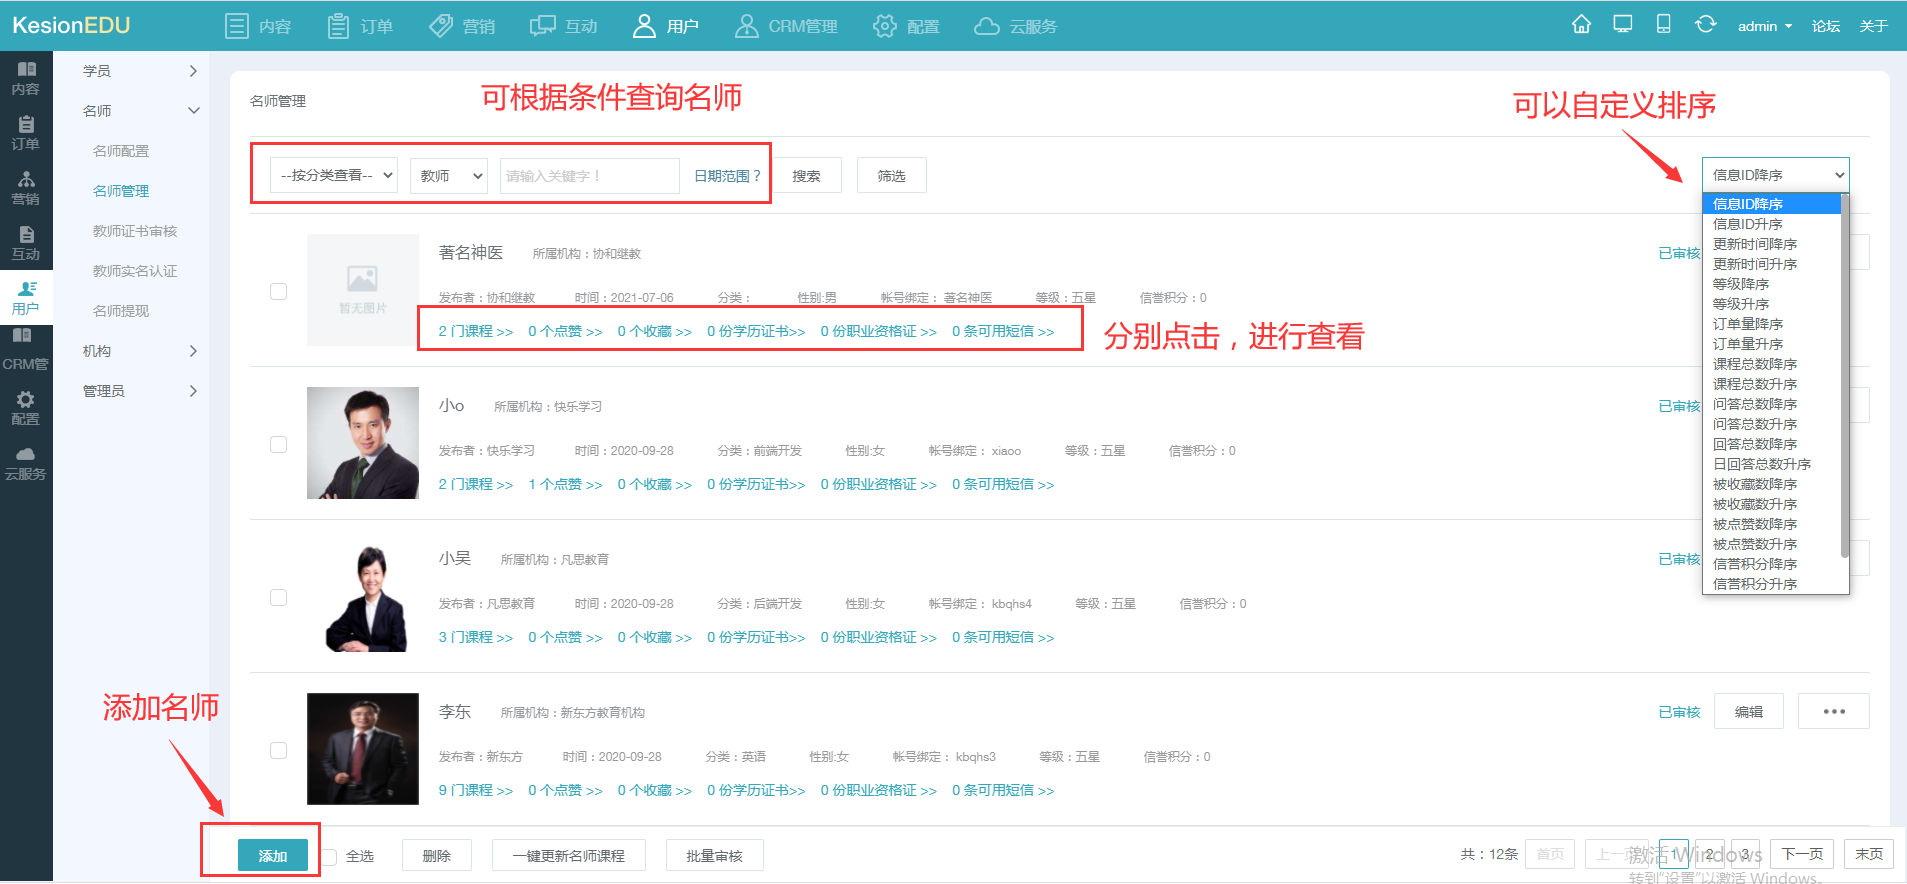Viewport: 1907px width, 884px height.
Task: Open the admin account dropdown
Action: coord(1765,26)
